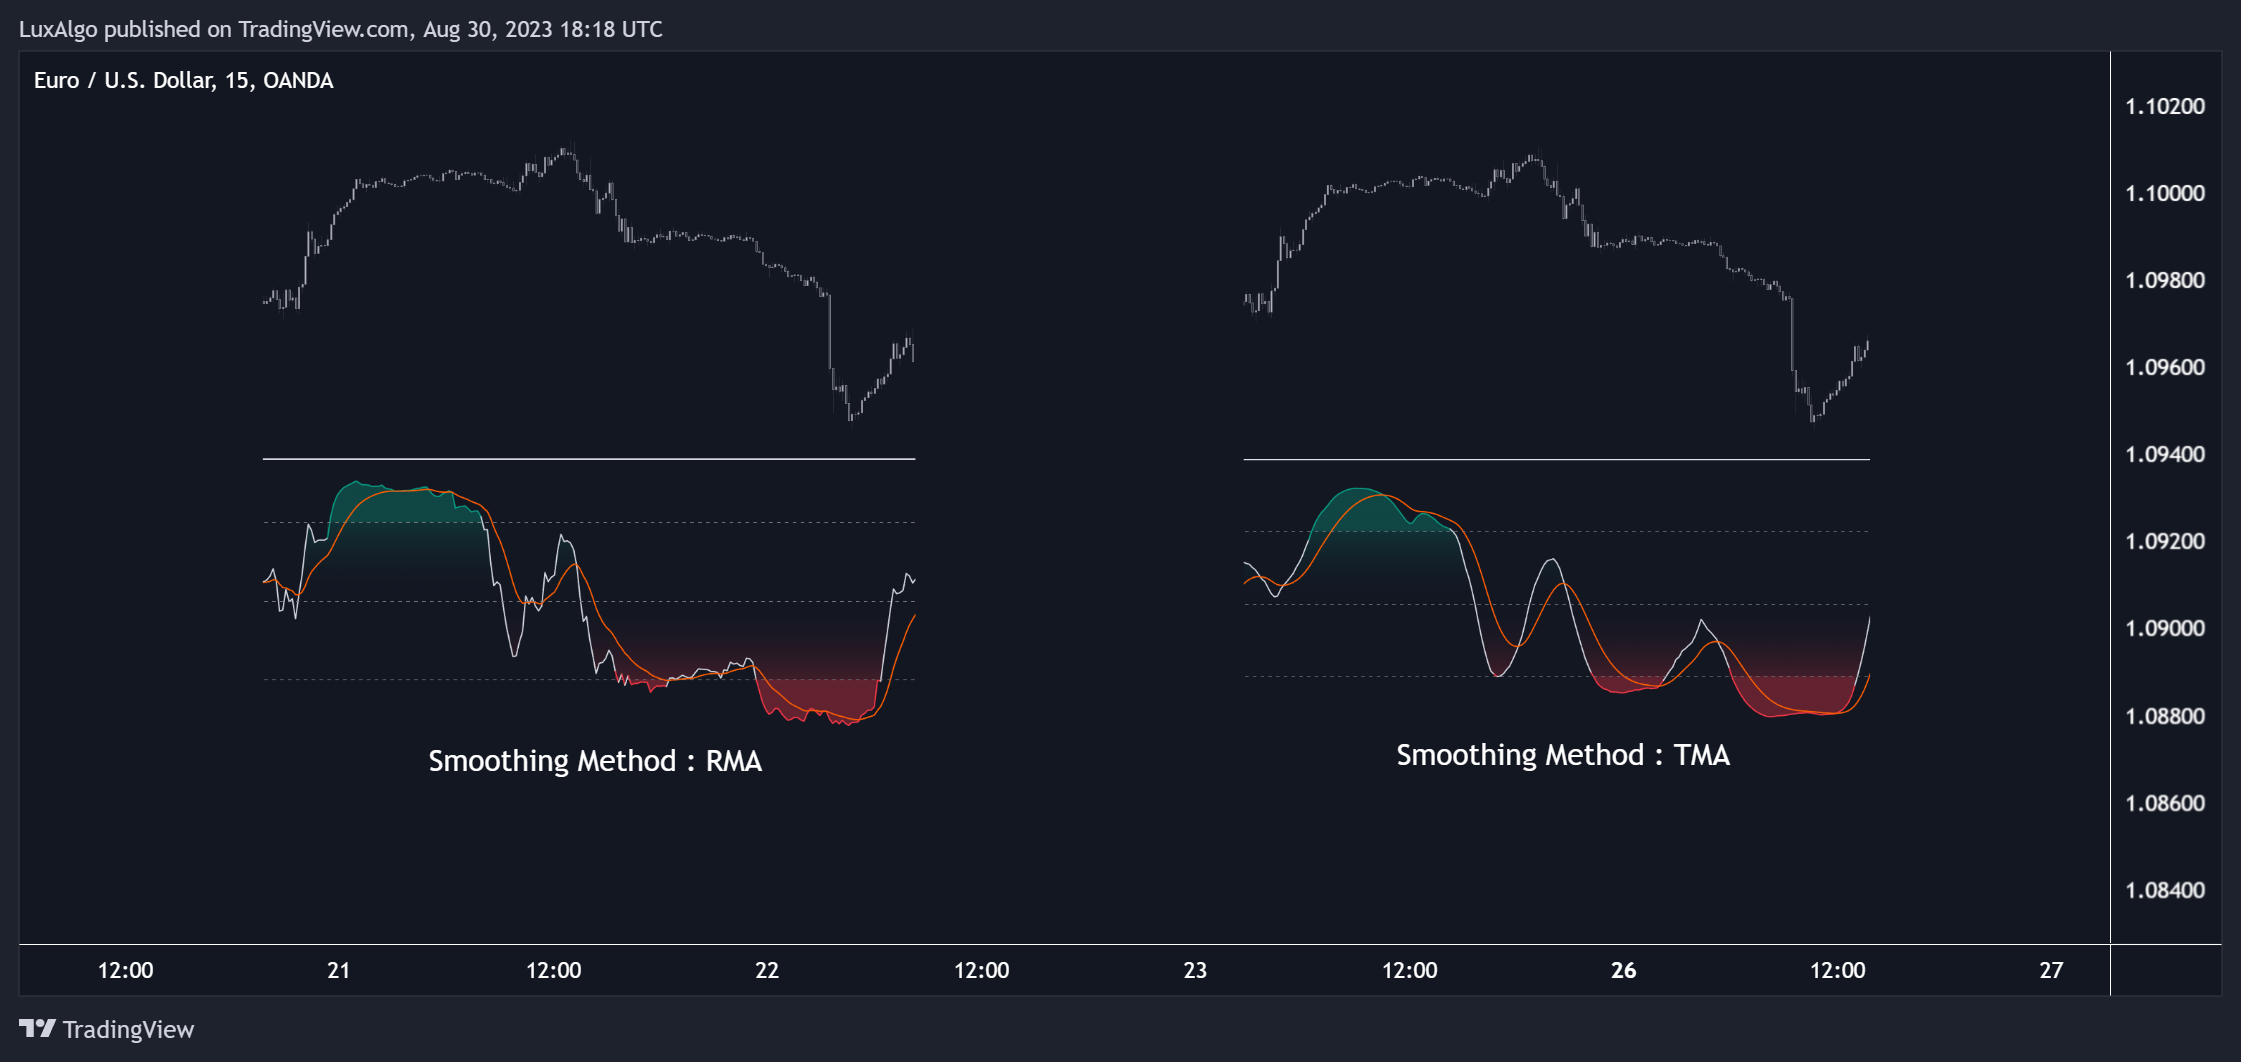Click the 12:00 label between 22 and 23
The image size is (2241, 1062).
(x=982, y=970)
